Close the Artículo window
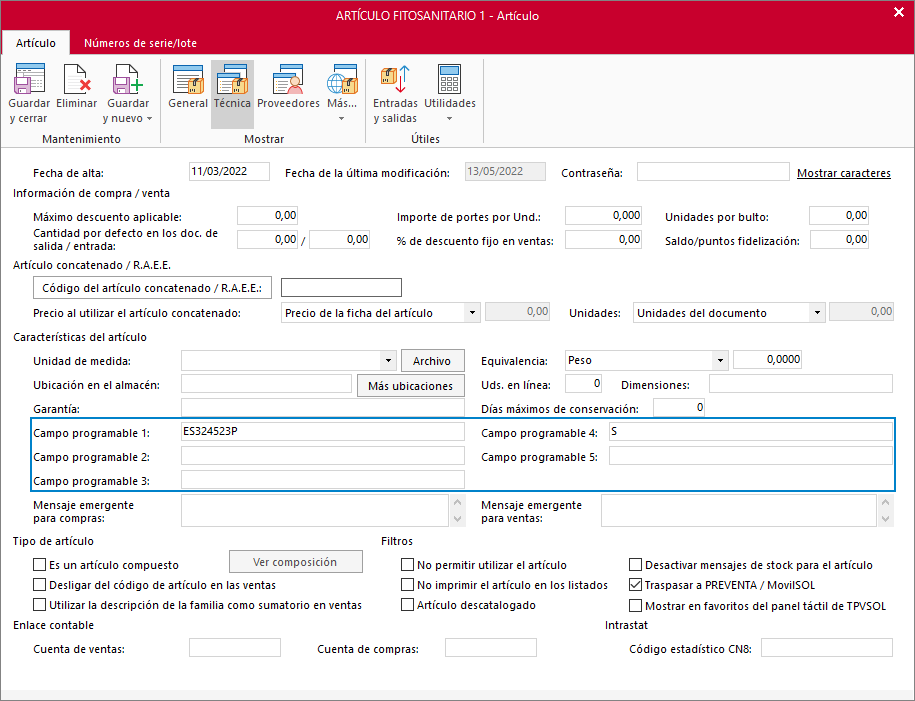 coord(899,12)
